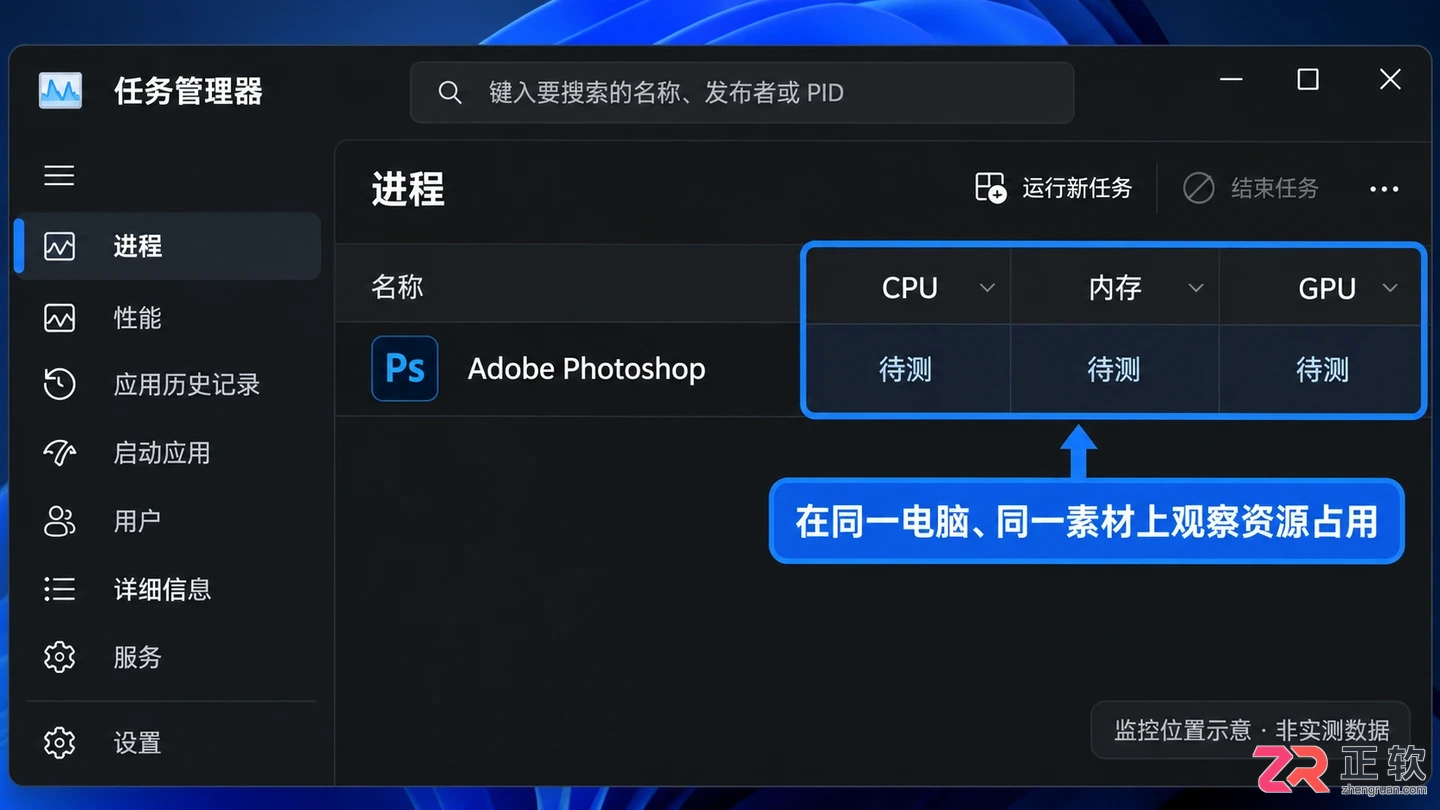Click the Adobe Photoshop Ps icon
This screenshot has height=810, width=1440.
pyautogui.click(x=405, y=368)
